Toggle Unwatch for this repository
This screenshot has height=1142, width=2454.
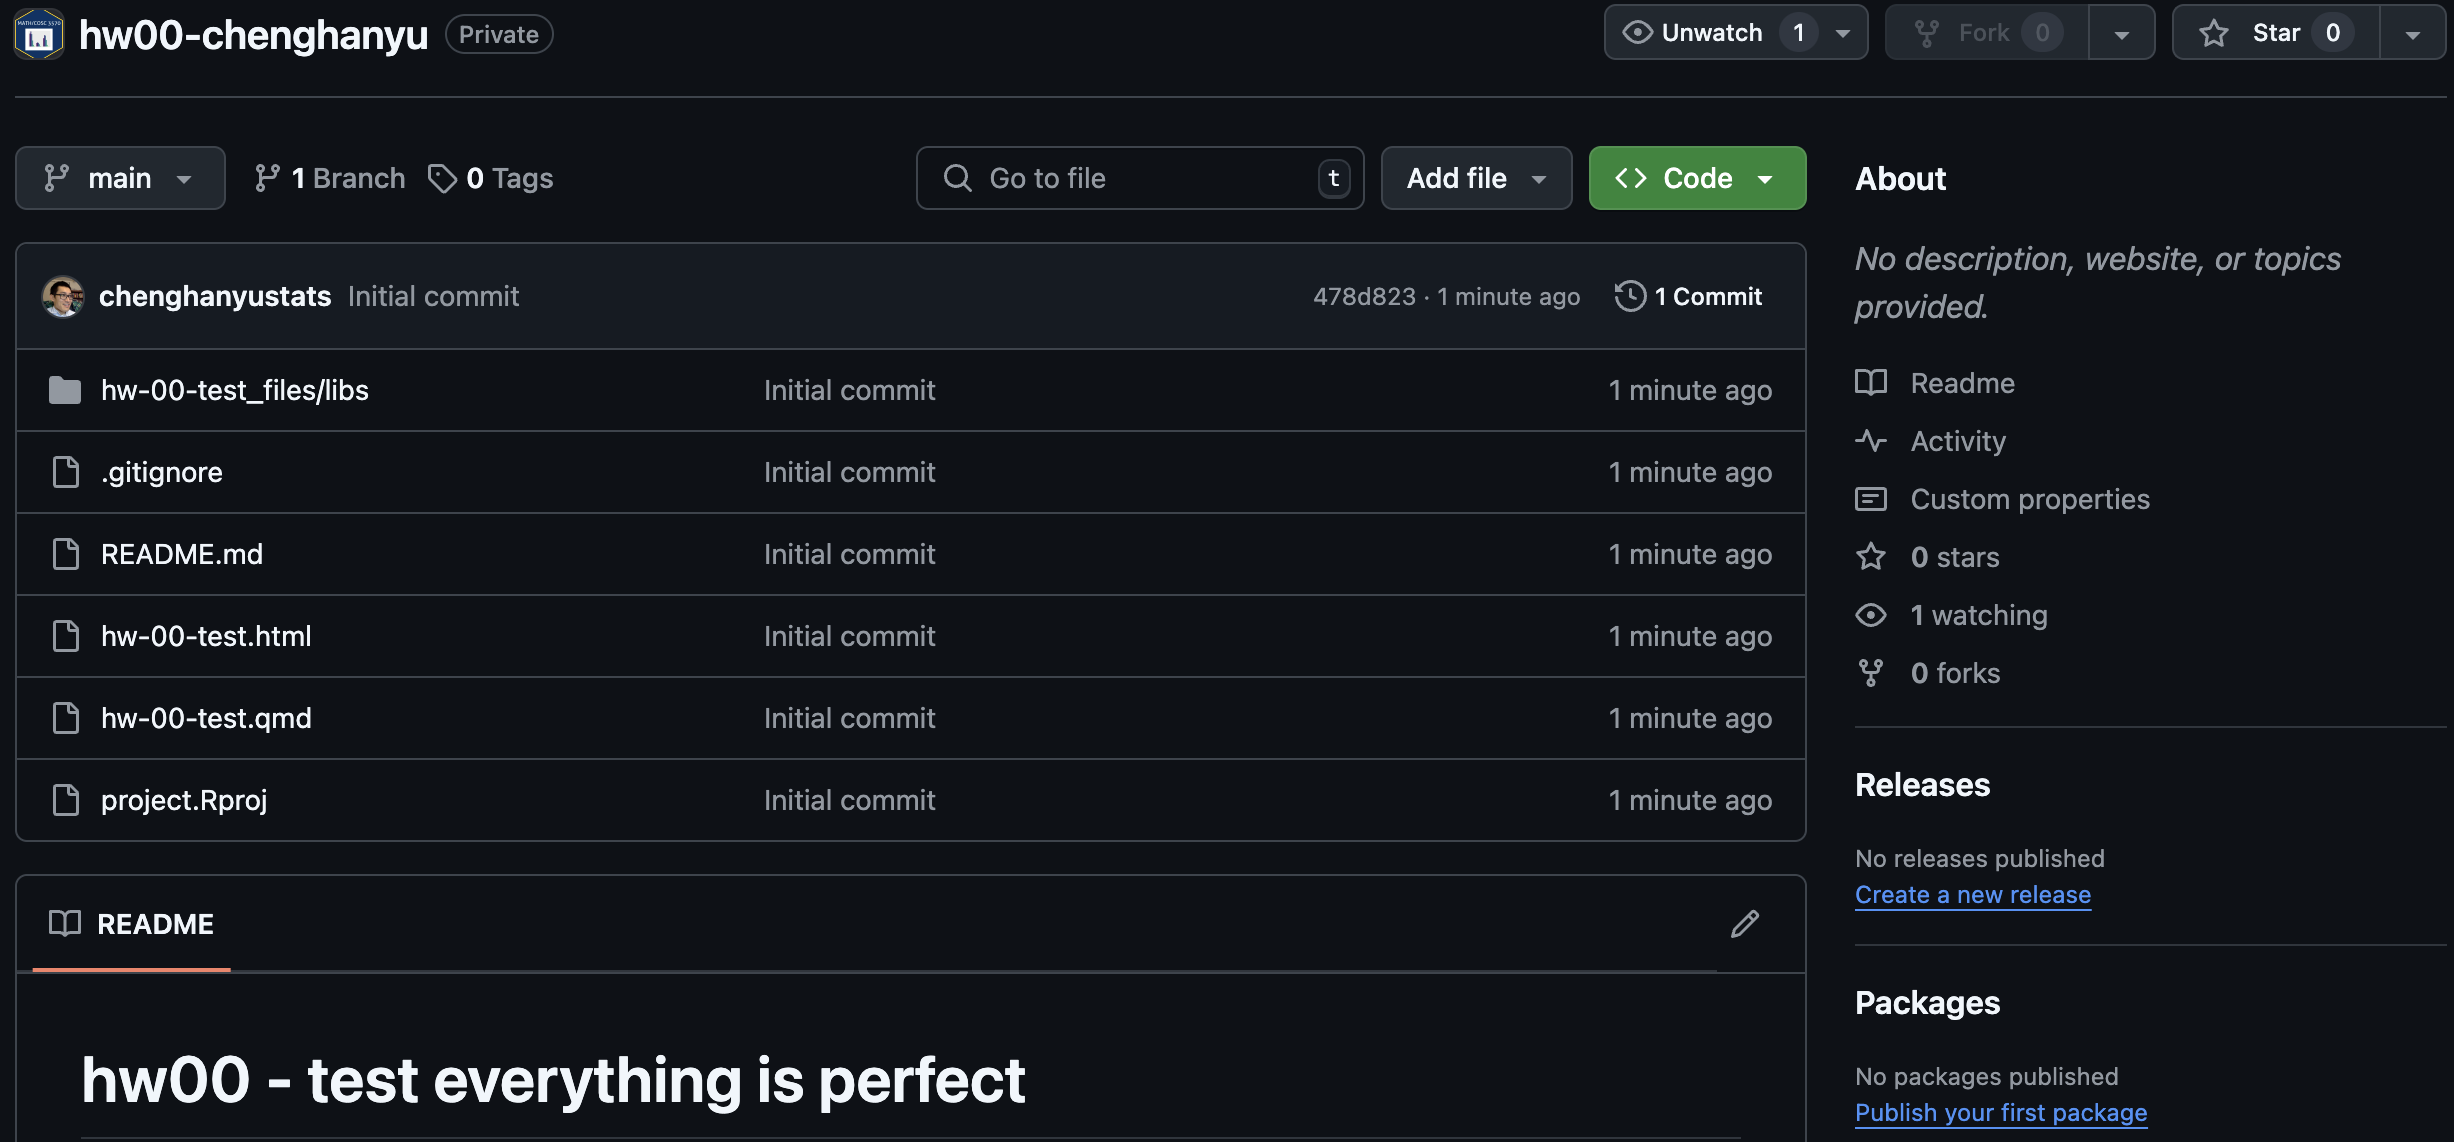(x=1712, y=32)
